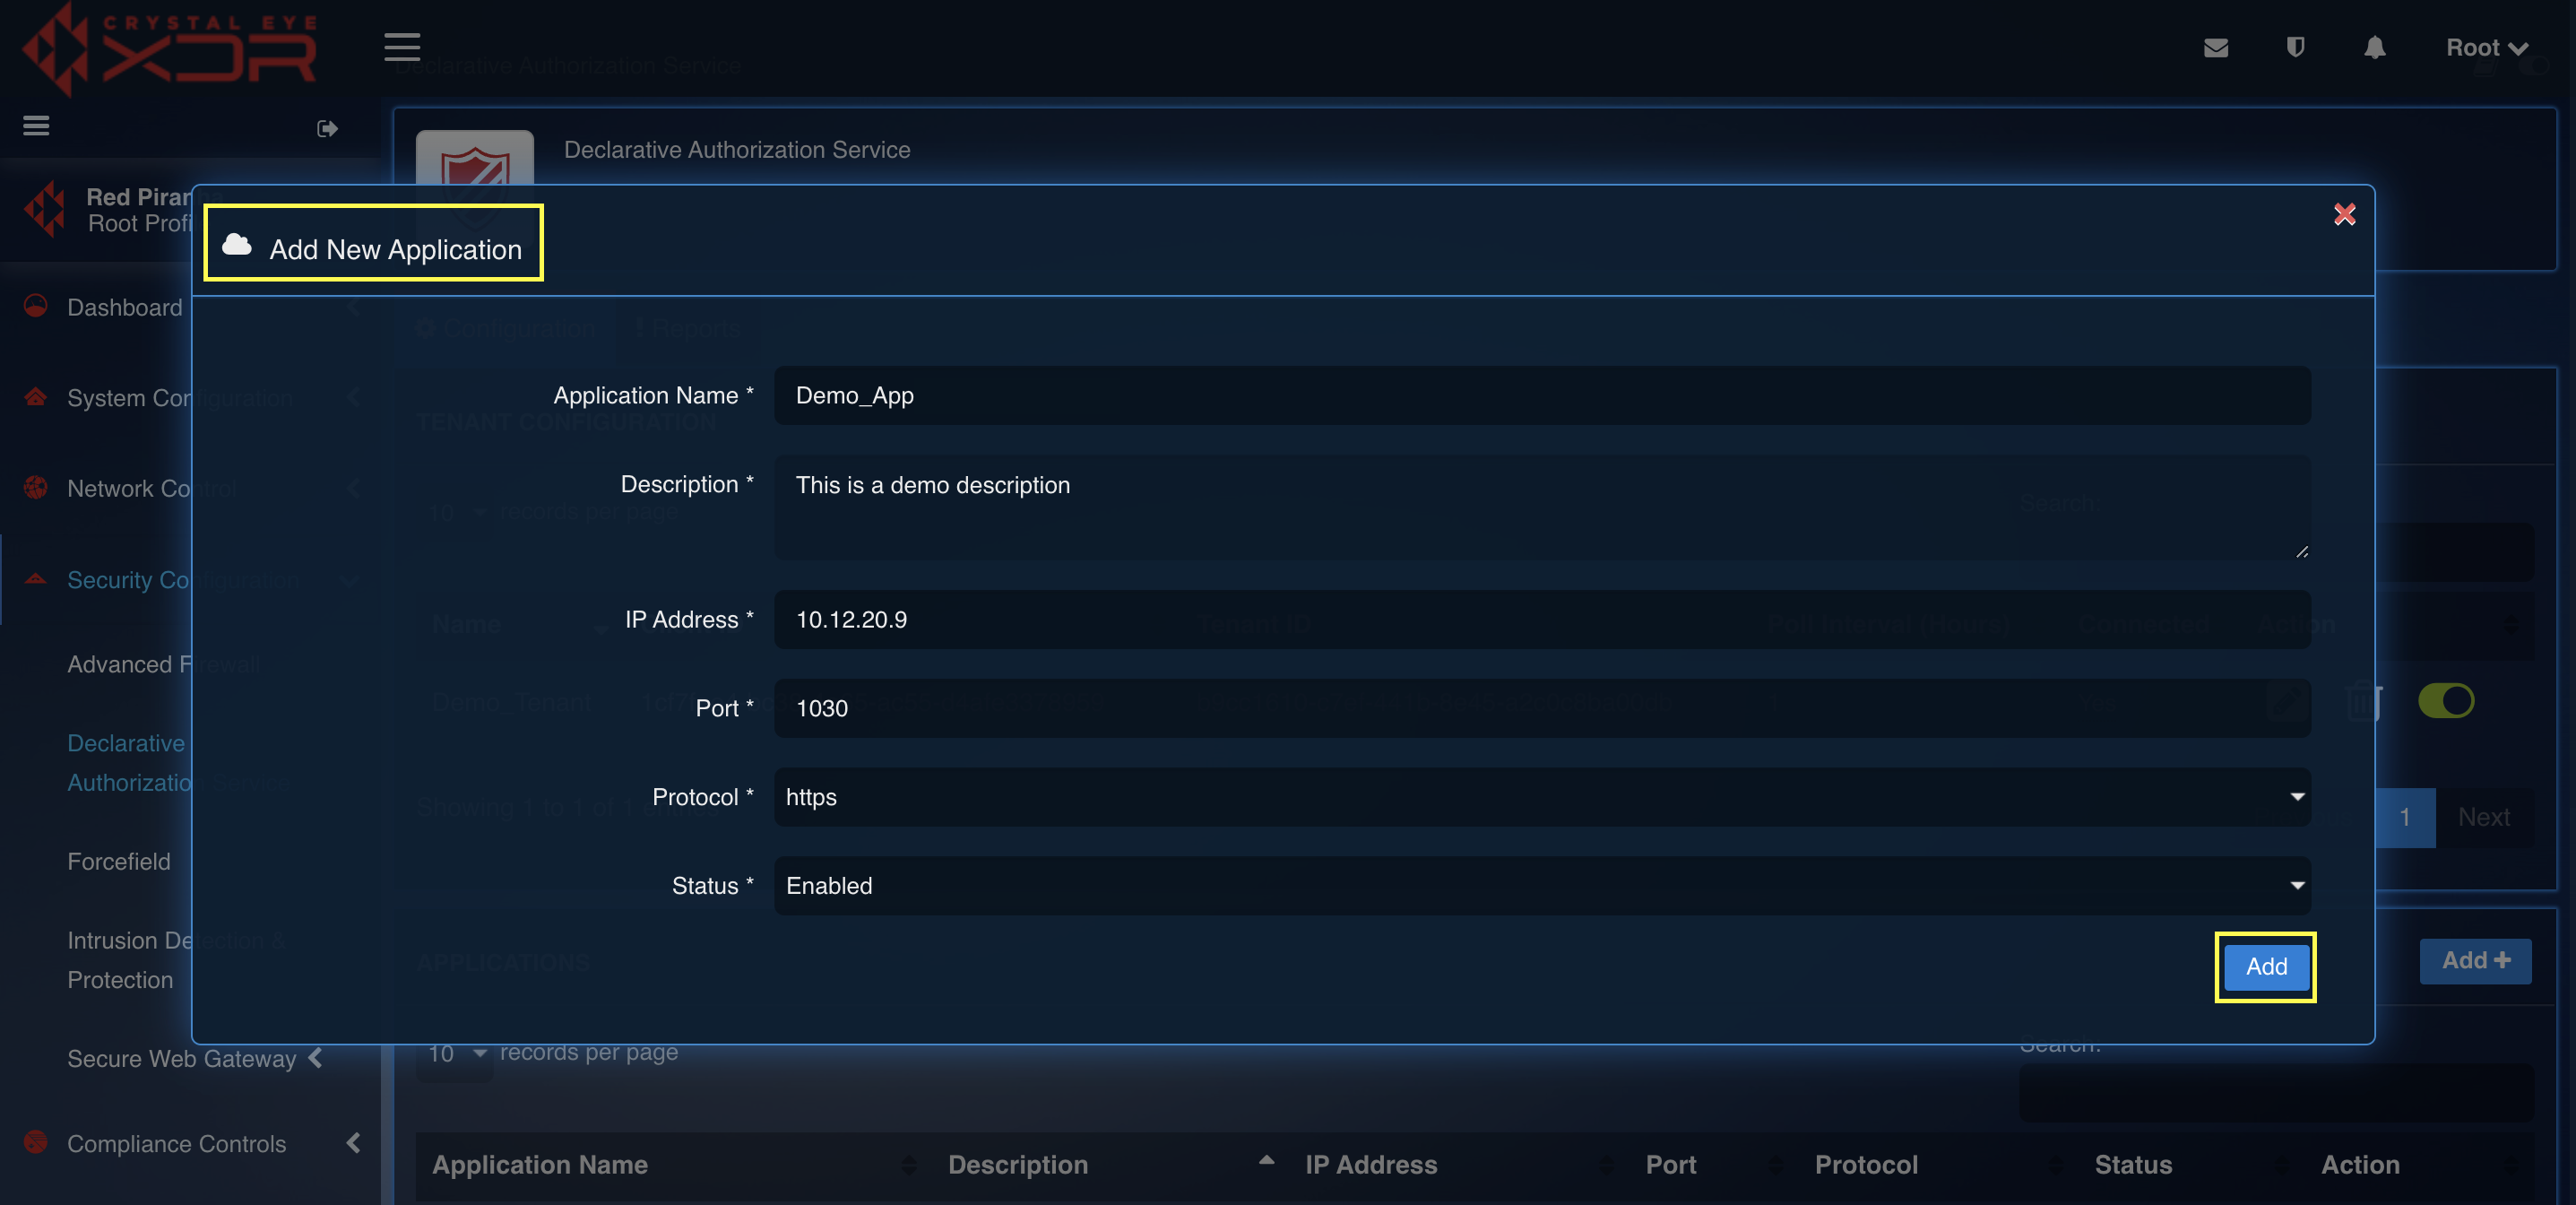The image size is (2576, 1205).
Task: Click the trash delete icon in tenant row
Action: (2364, 701)
